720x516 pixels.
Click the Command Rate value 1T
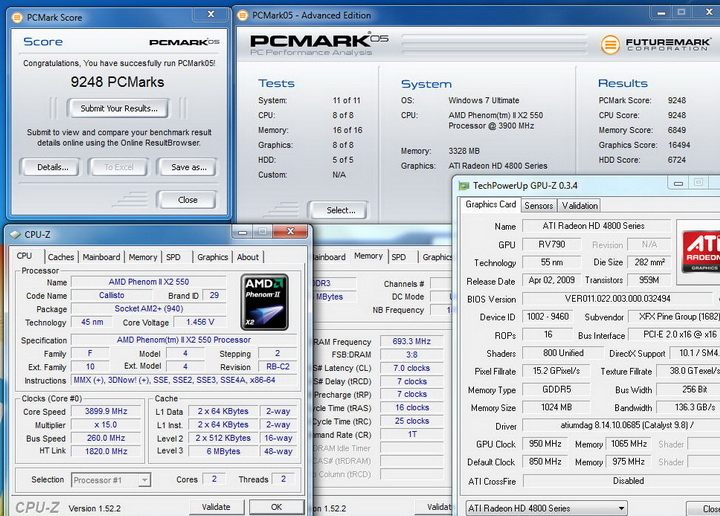coord(412,434)
